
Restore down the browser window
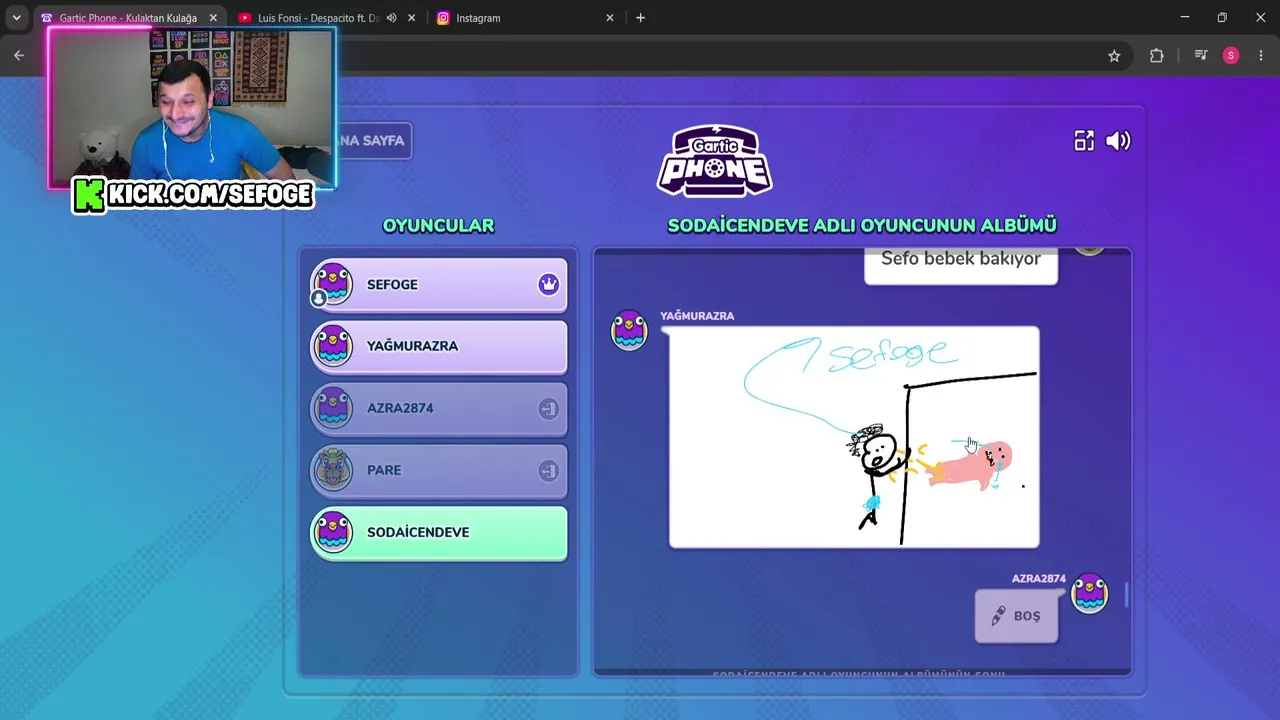point(1222,17)
